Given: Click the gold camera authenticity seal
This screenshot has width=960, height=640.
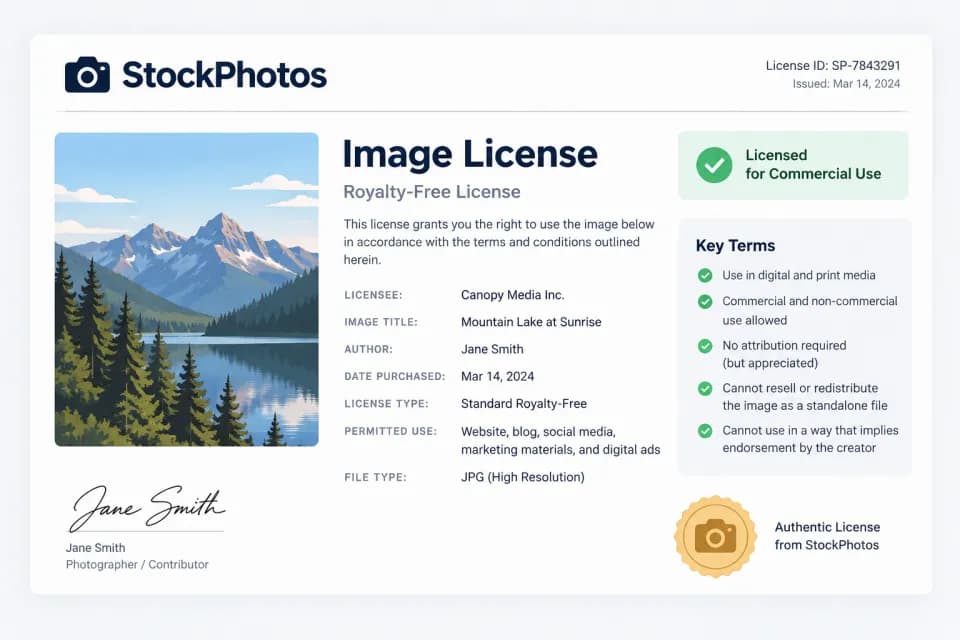Looking at the screenshot, I should point(715,536).
